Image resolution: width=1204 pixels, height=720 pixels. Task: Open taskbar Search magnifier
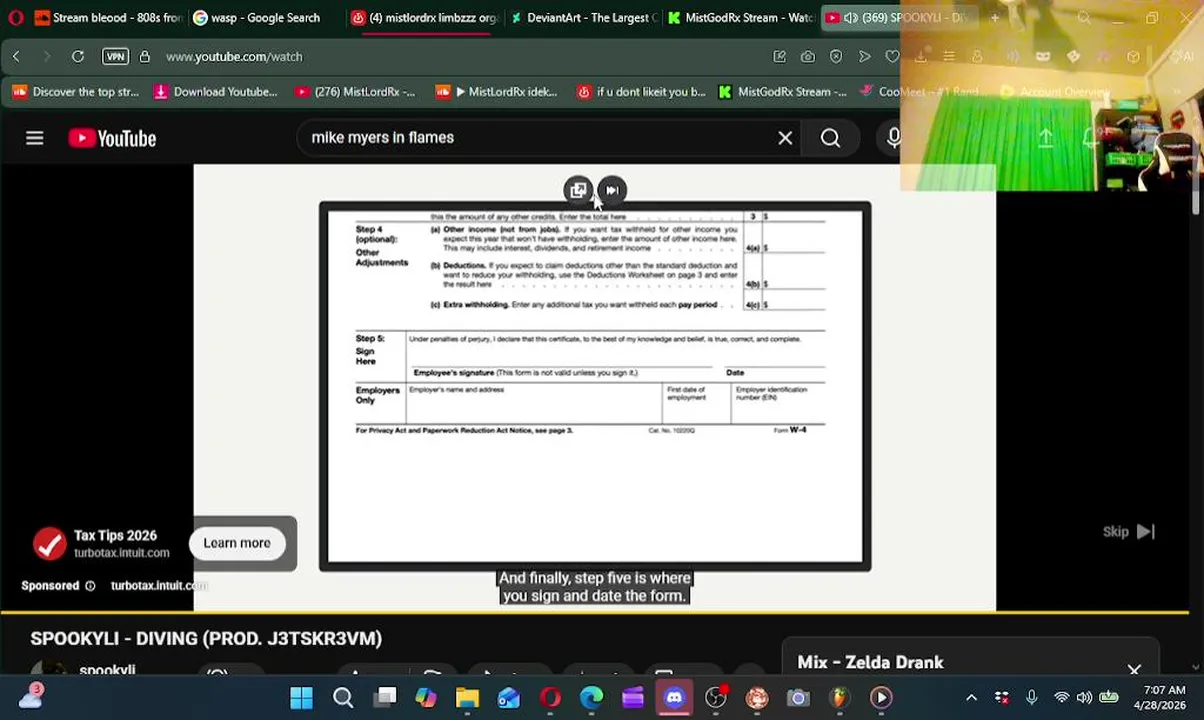coord(343,698)
